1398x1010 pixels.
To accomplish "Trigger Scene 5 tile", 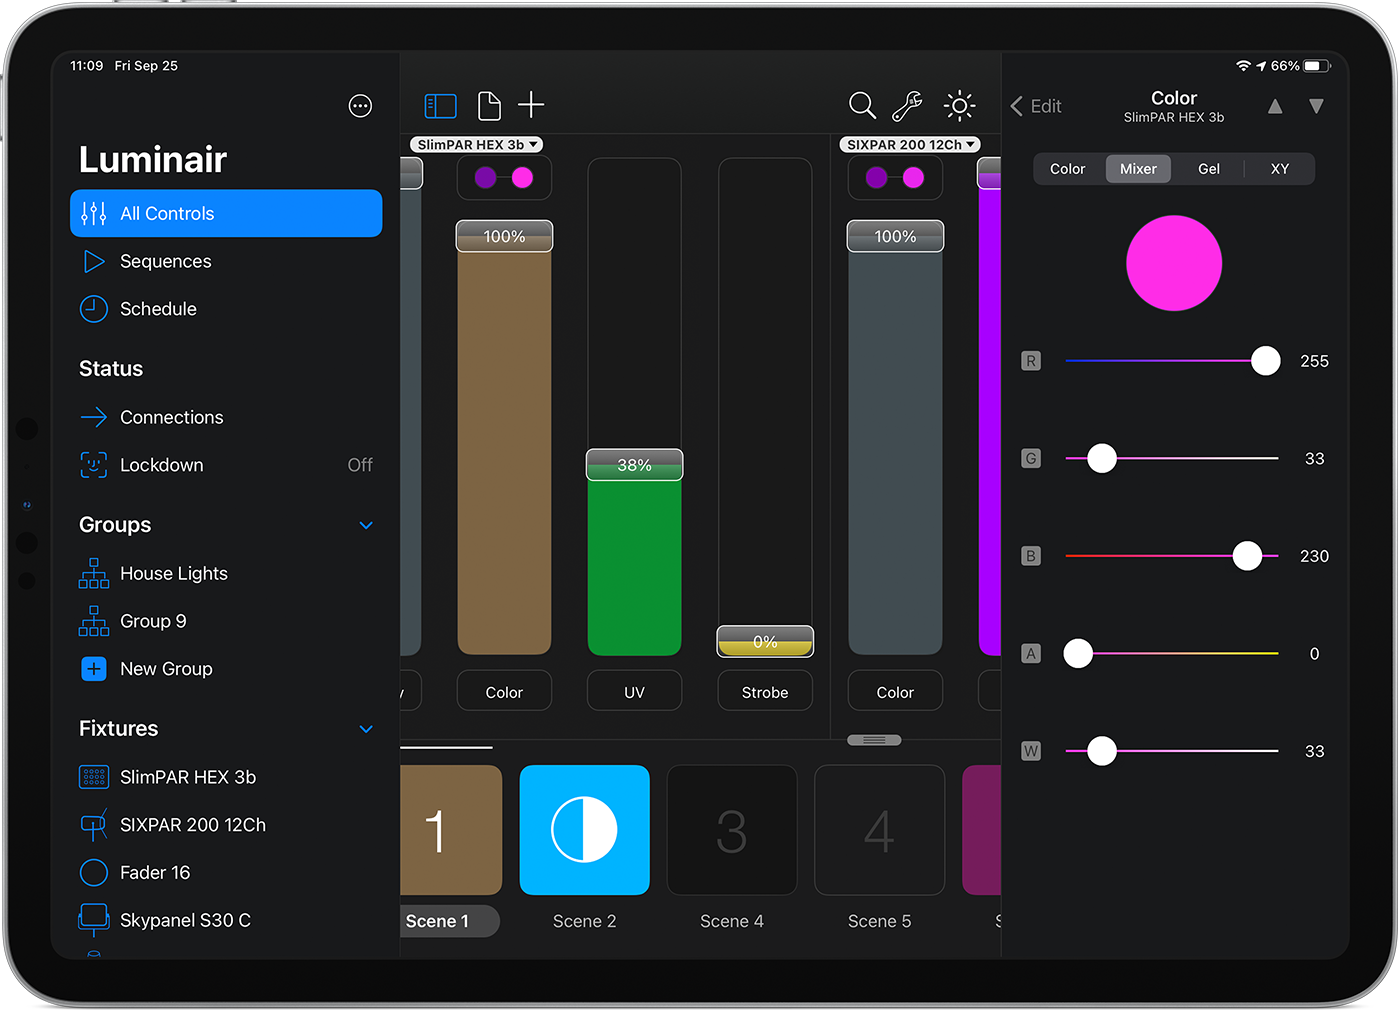I will (880, 830).
